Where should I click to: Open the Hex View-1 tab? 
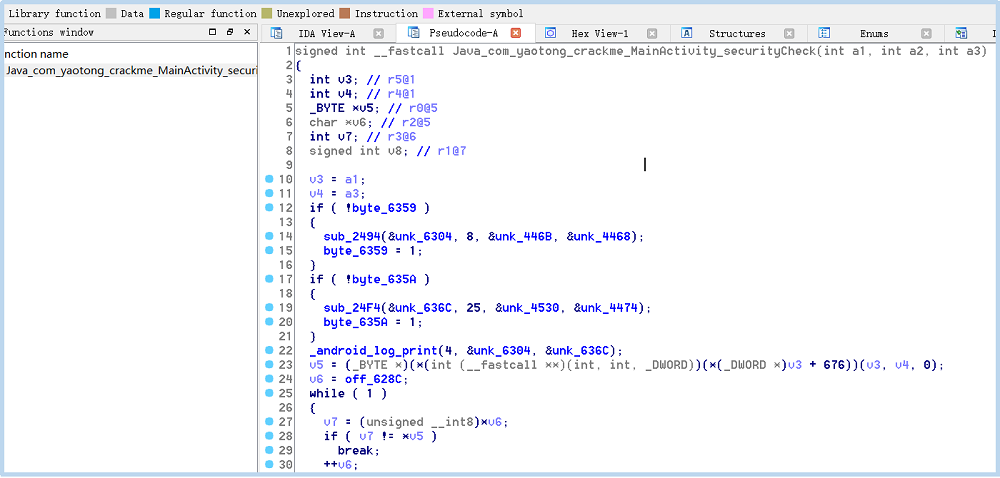pyautogui.click(x=599, y=34)
